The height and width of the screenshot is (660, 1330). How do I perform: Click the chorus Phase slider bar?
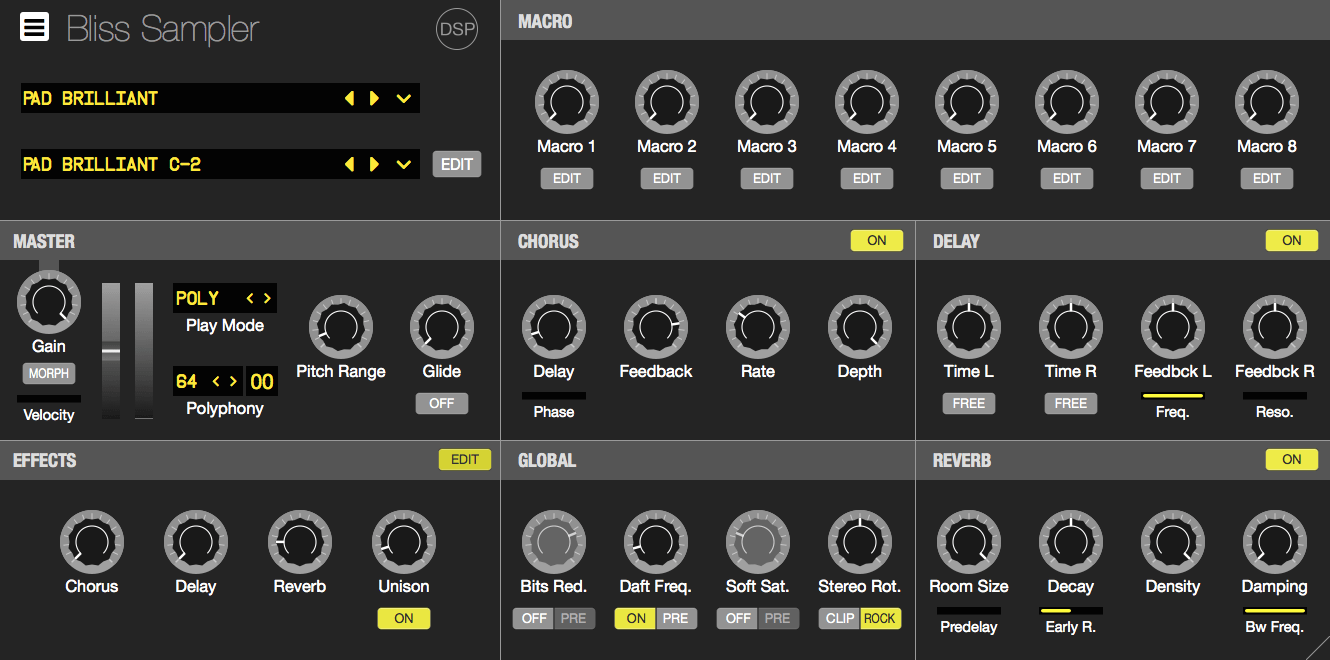tap(554, 396)
